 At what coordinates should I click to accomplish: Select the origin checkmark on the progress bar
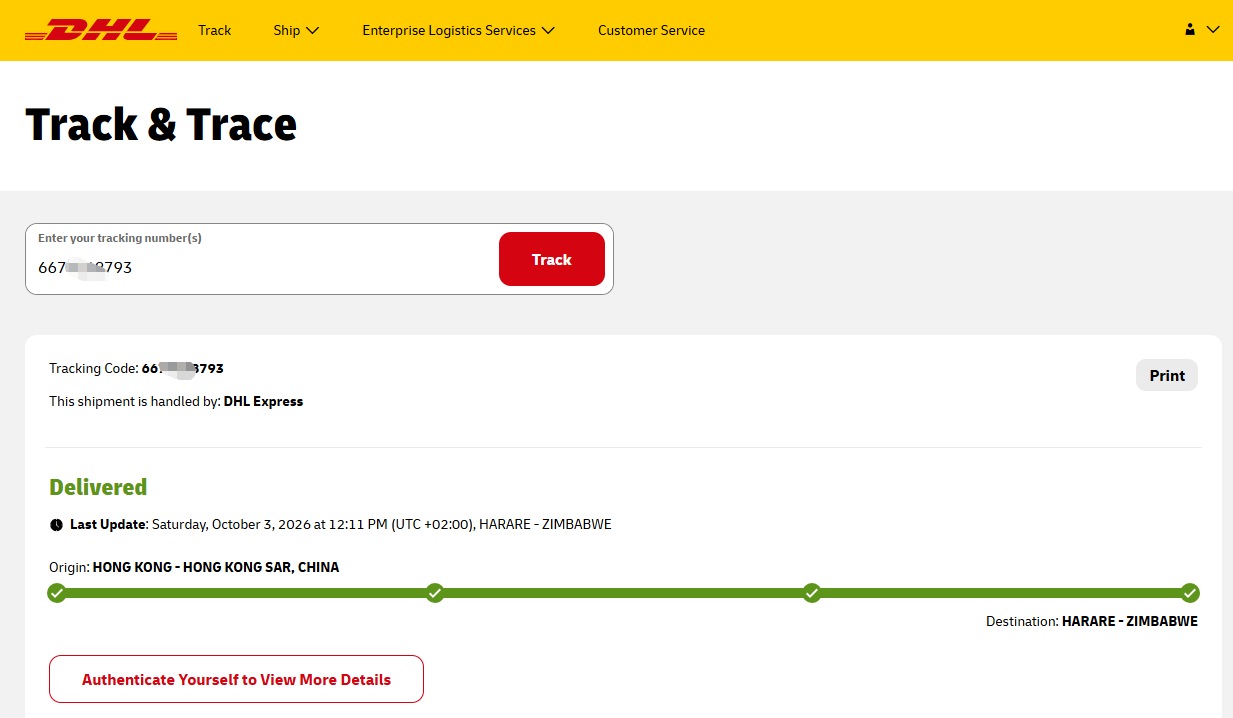(57, 593)
